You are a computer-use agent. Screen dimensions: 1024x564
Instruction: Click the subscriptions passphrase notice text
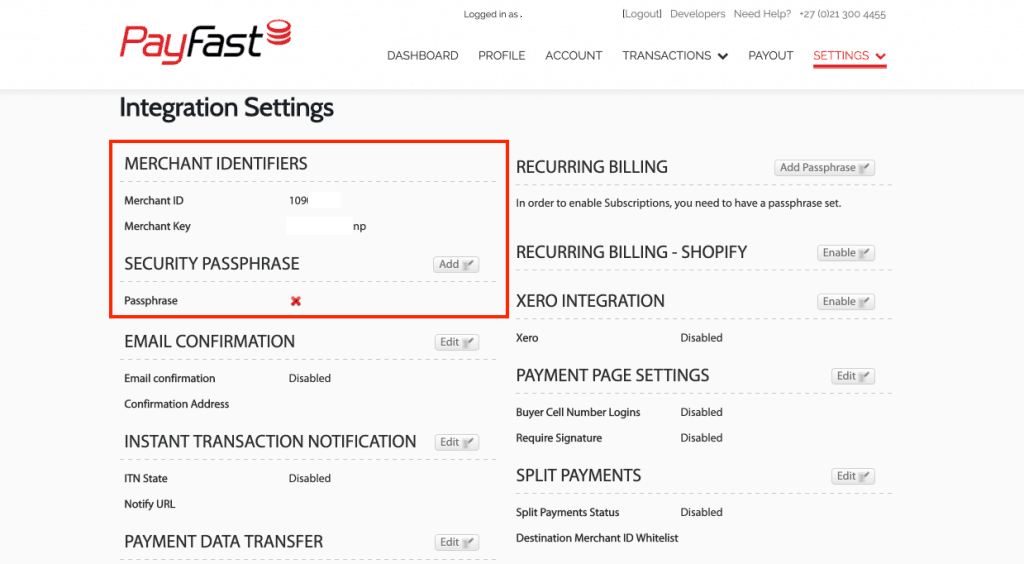coord(679,203)
